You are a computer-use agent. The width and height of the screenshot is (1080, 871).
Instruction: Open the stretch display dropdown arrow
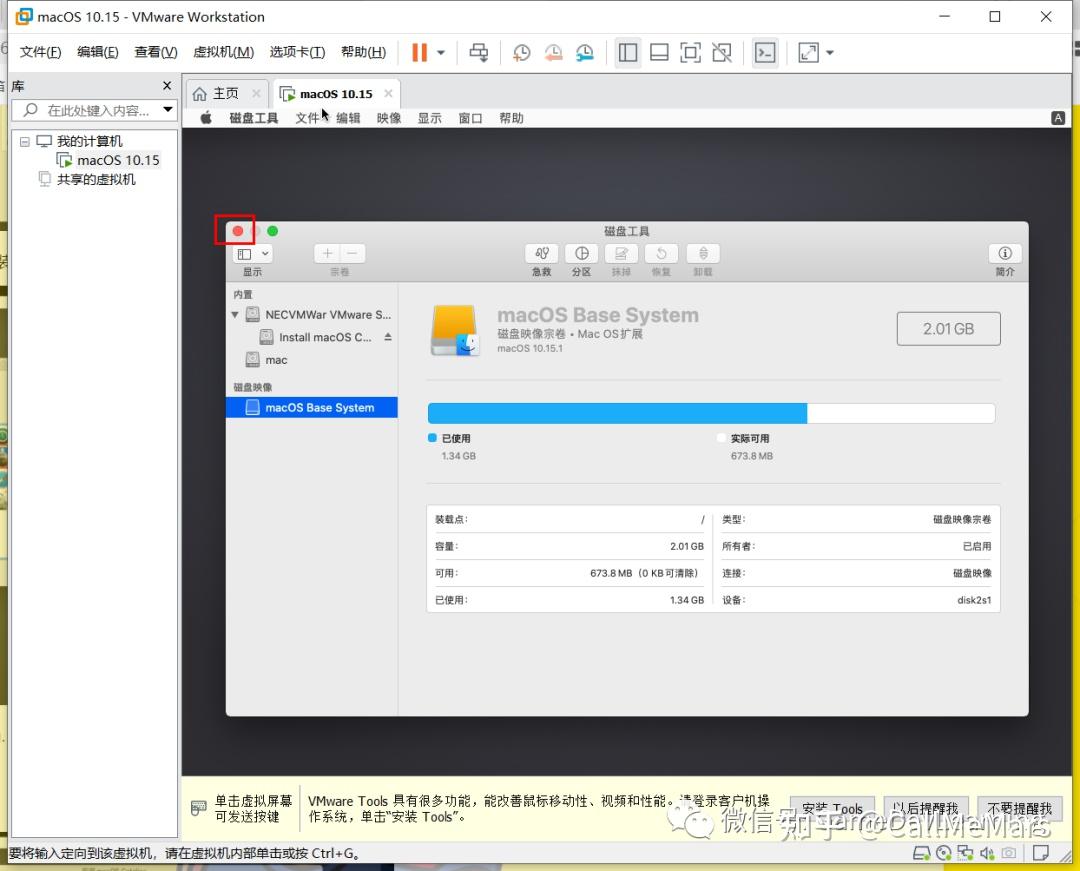[x=830, y=52]
